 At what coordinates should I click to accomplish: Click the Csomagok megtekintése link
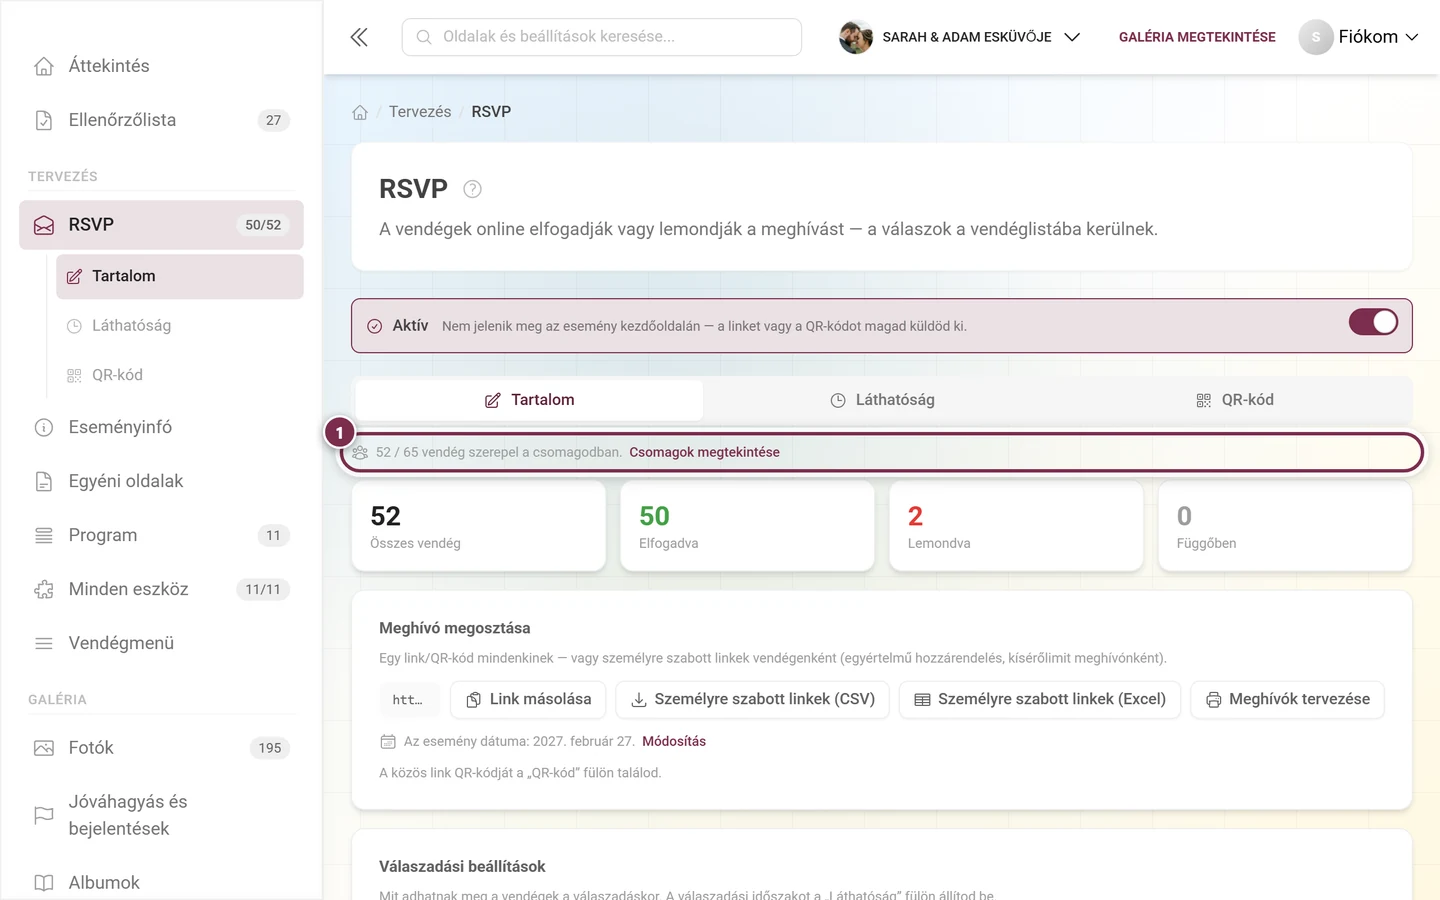[704, 452]
